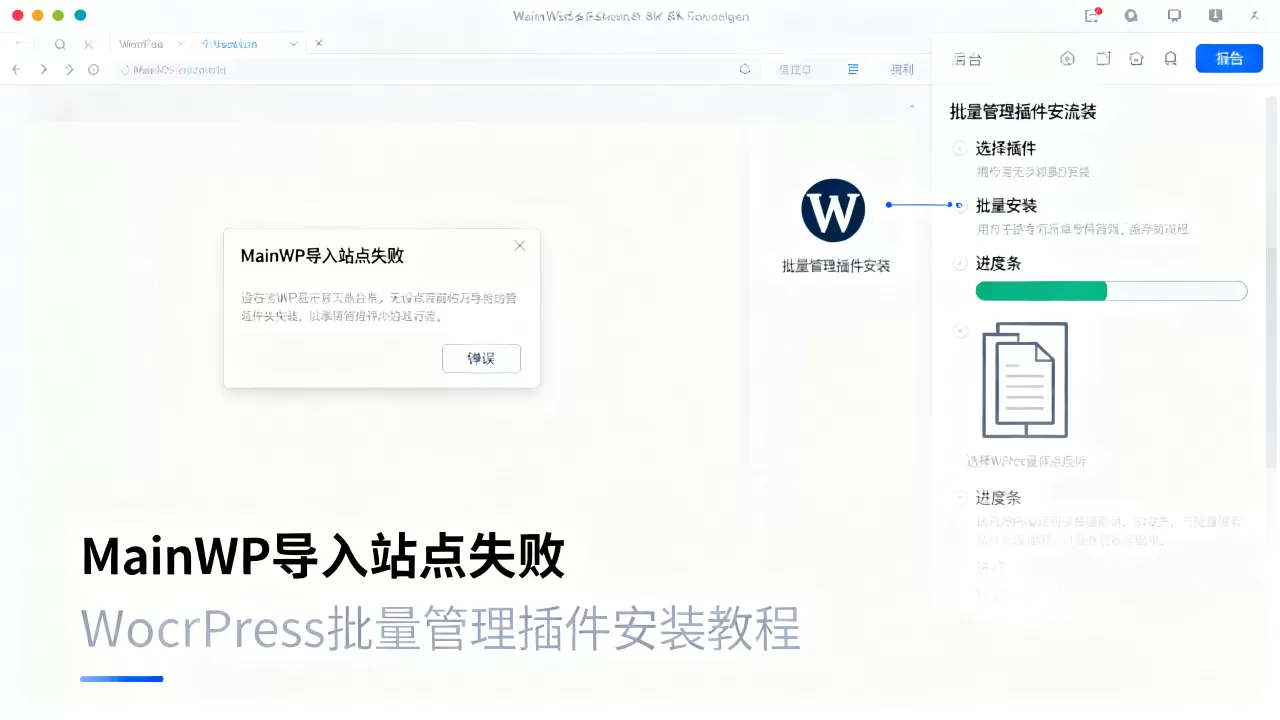
Task: Click the gray text button after reload
Action: pos(795,70)
